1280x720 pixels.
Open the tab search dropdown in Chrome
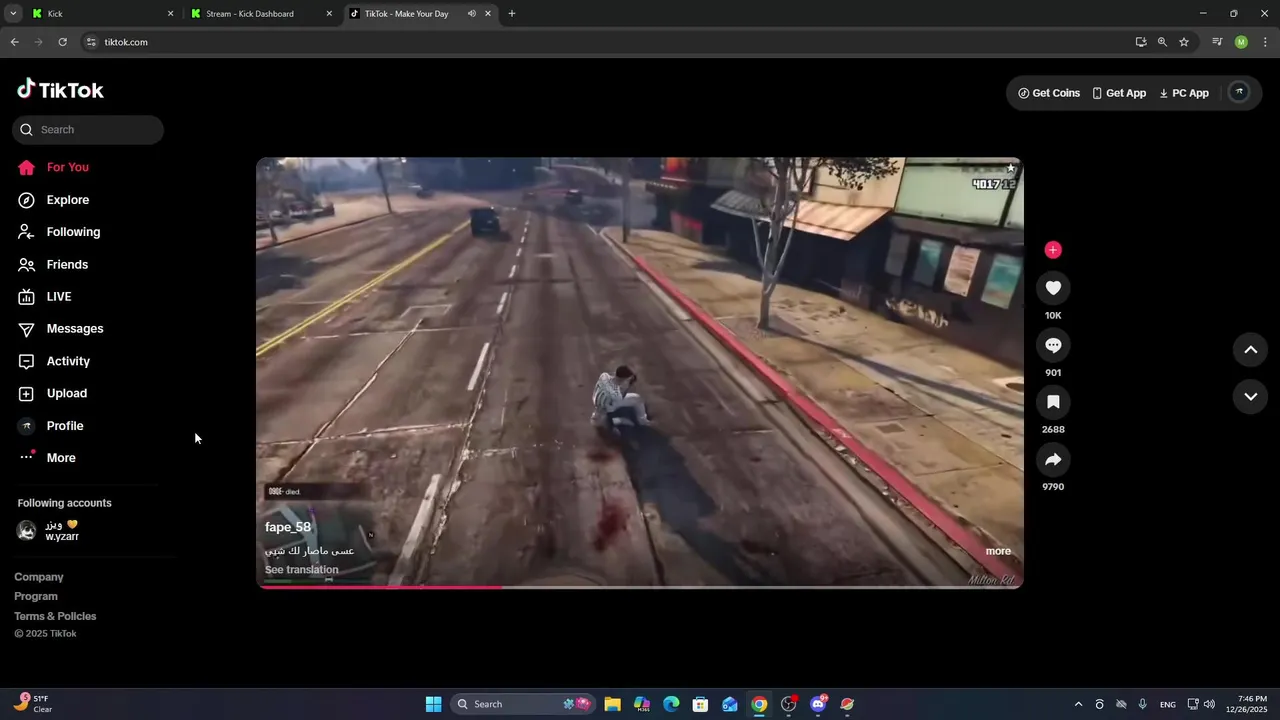[x=13, y=14]
